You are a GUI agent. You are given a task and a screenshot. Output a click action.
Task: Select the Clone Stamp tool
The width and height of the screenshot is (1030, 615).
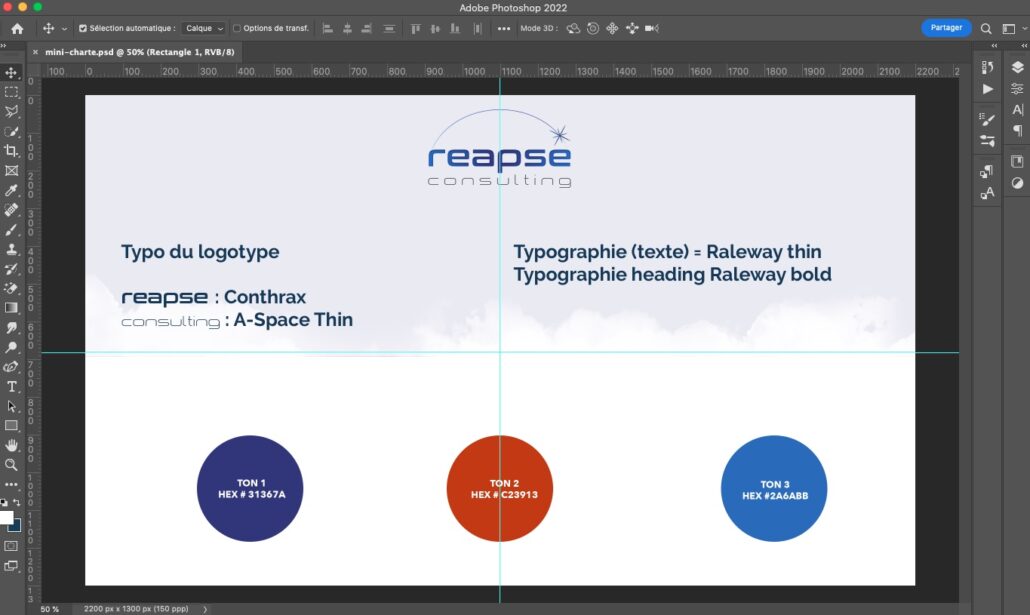coord(11,249)
